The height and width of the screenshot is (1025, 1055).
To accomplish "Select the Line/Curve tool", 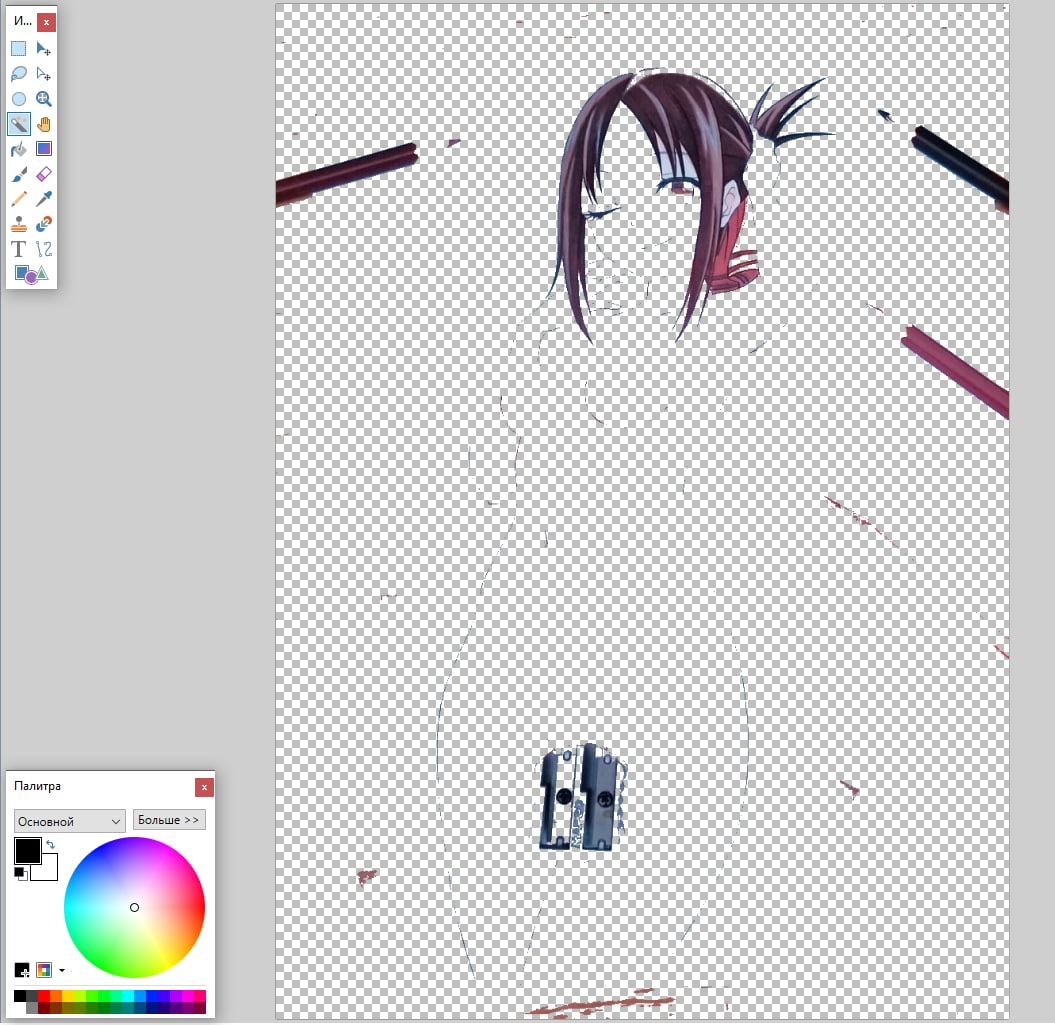I will (x=44, y=249).
